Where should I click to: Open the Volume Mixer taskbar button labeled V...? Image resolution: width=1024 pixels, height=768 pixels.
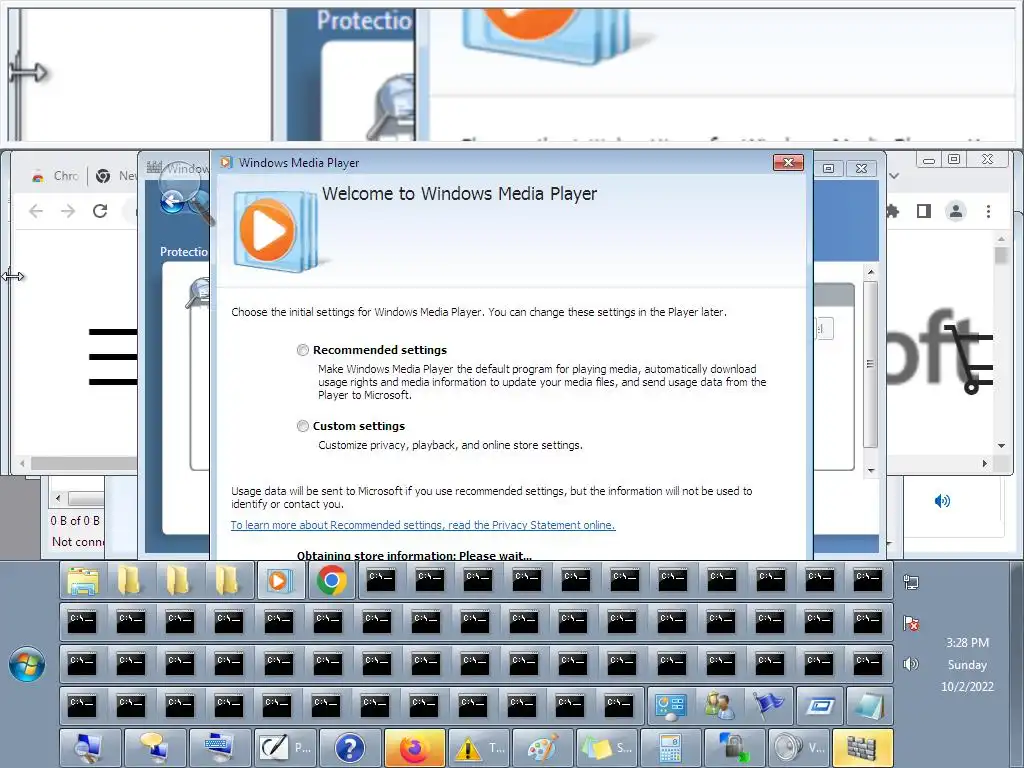(x=799, y=748)
